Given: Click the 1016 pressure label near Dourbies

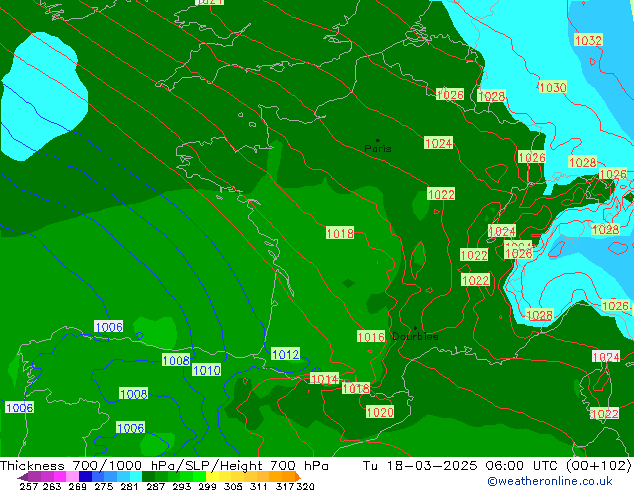Looking at the screenshot, I should pyautogui.click(x=371, y=336).
